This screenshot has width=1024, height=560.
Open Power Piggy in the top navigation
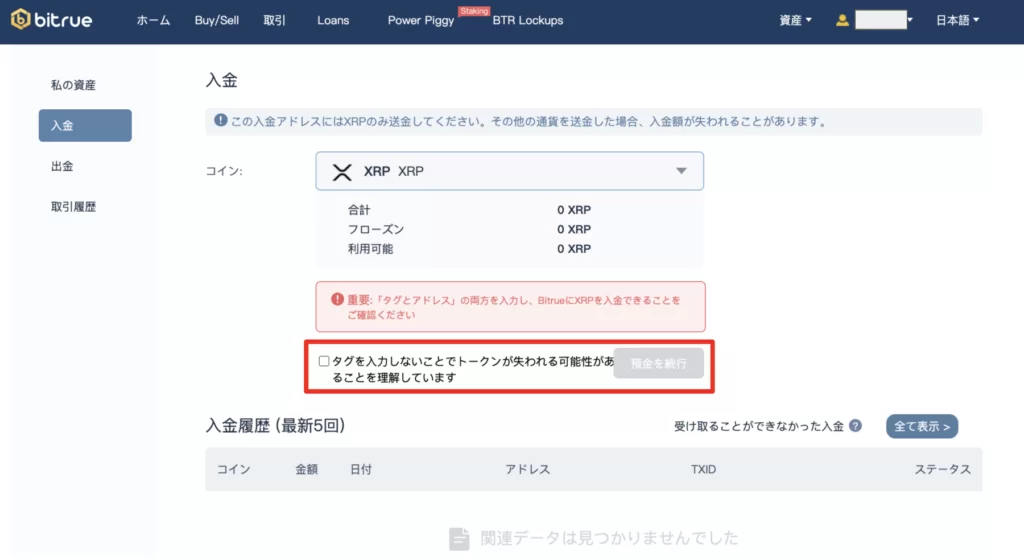pos(421,20)
